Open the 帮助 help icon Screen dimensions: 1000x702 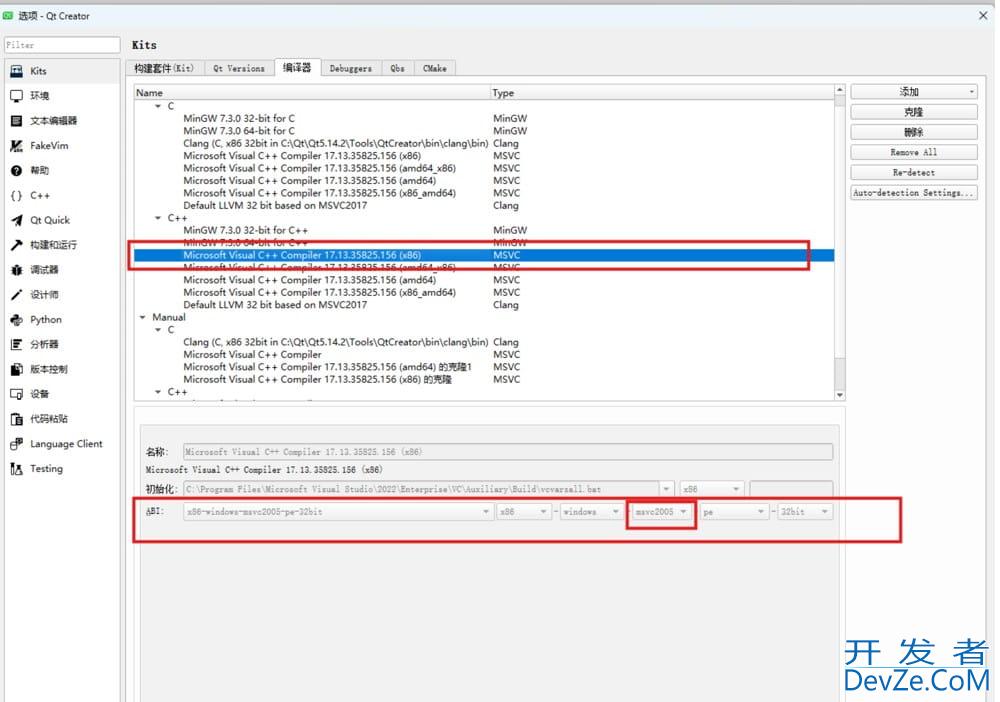(x=17, y=170)
